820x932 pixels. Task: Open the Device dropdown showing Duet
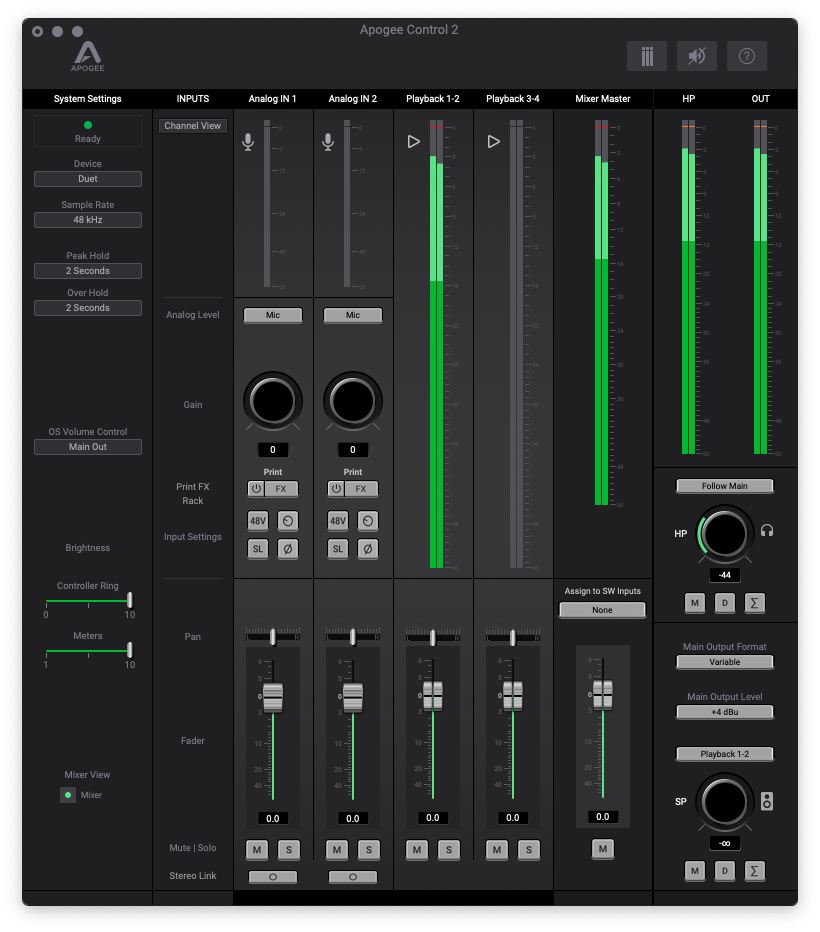88,179
